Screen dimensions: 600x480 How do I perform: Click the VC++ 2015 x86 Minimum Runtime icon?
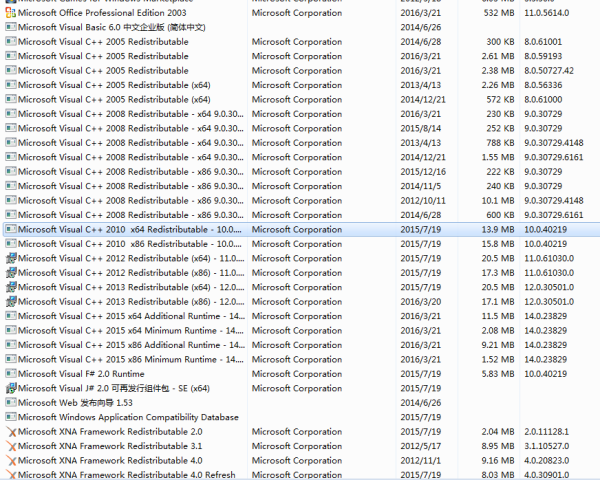pyautogui.click(x=11, y=359)
